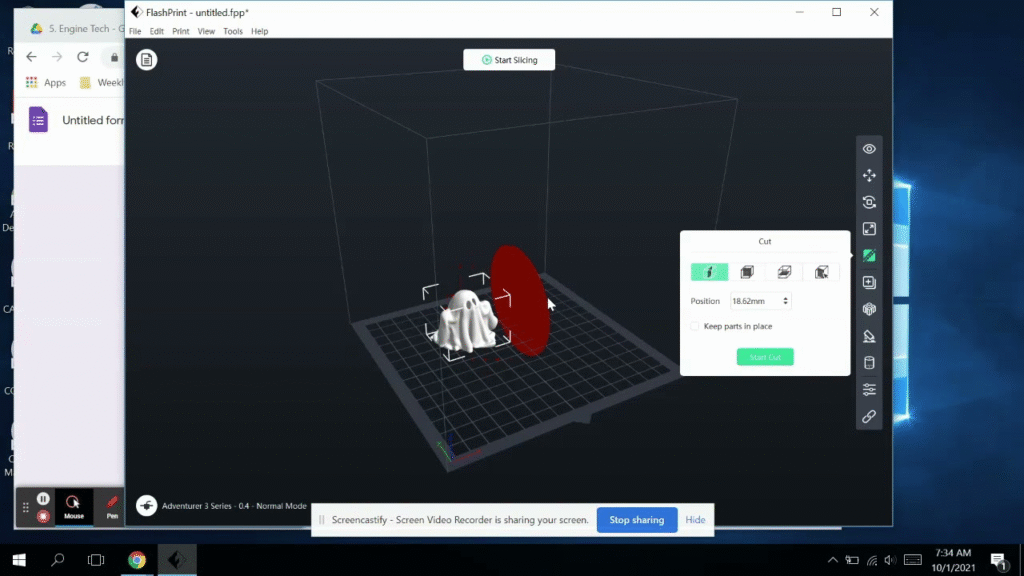Select the Move tool in right toolbar
This screenshot has height=576, width=1024.
(869, 176)
